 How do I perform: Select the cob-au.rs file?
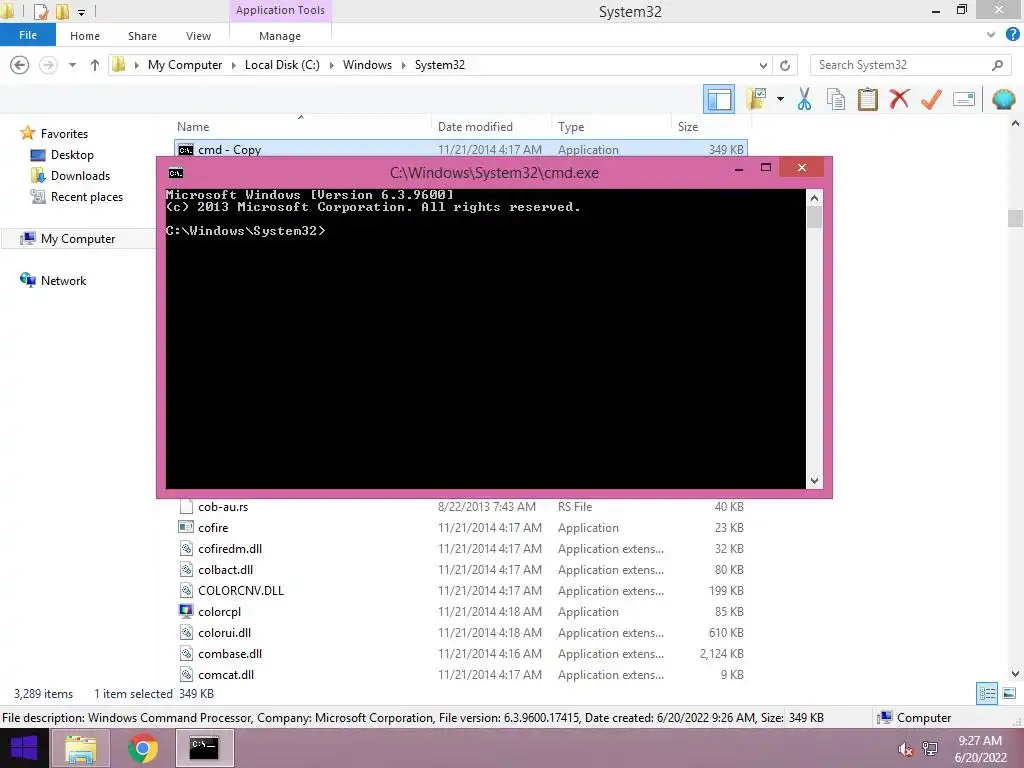coord(460,507)
